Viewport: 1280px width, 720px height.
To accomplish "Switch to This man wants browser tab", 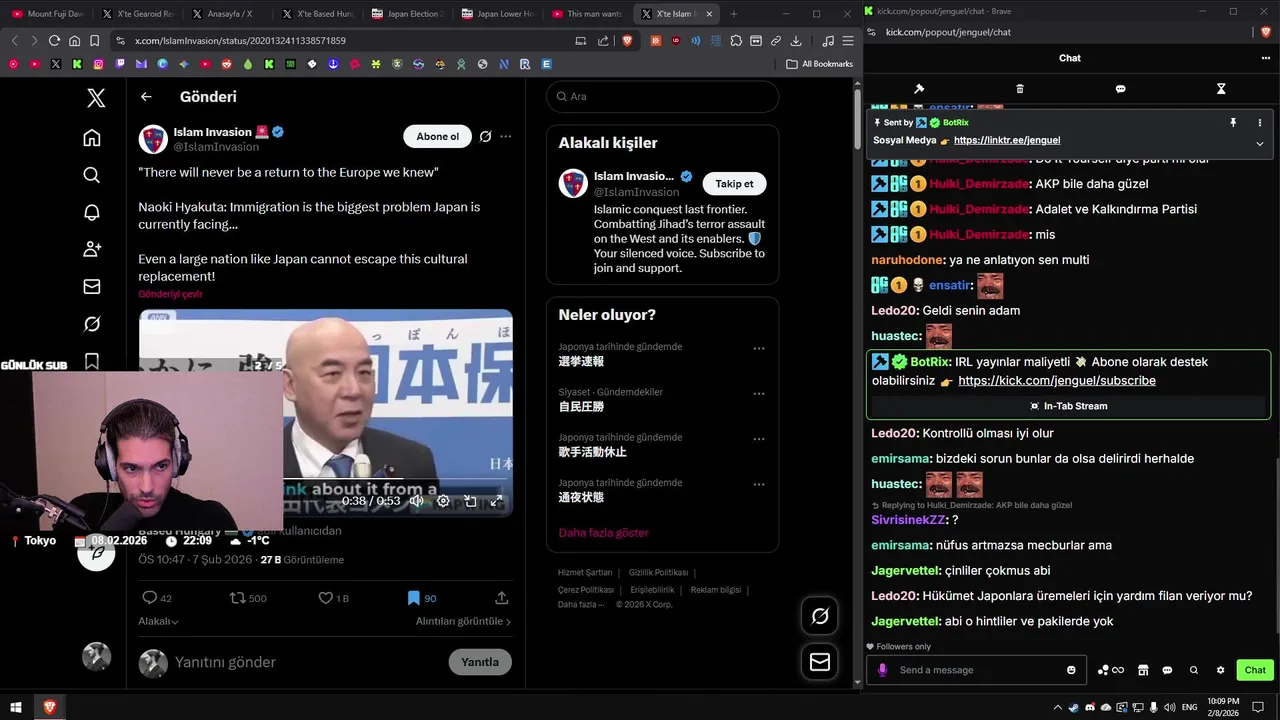I will click(x=588, y=14).
